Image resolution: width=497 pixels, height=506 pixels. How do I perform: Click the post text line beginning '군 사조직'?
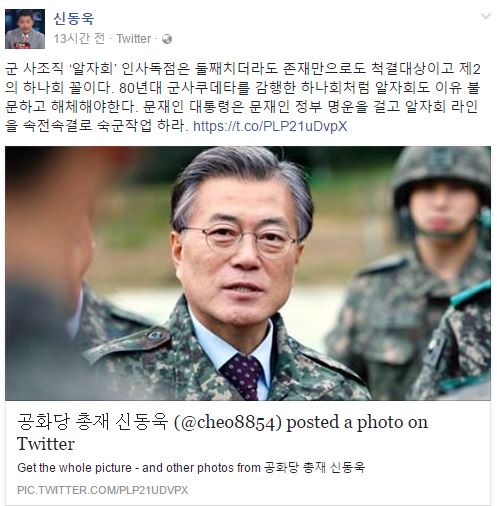pos(243,68)
